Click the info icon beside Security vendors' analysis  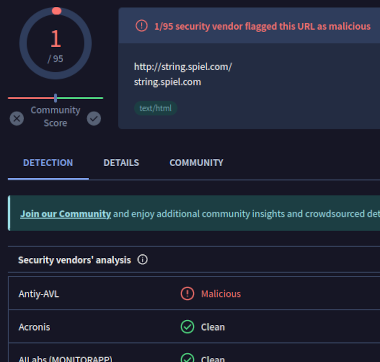tap(143, 259)
